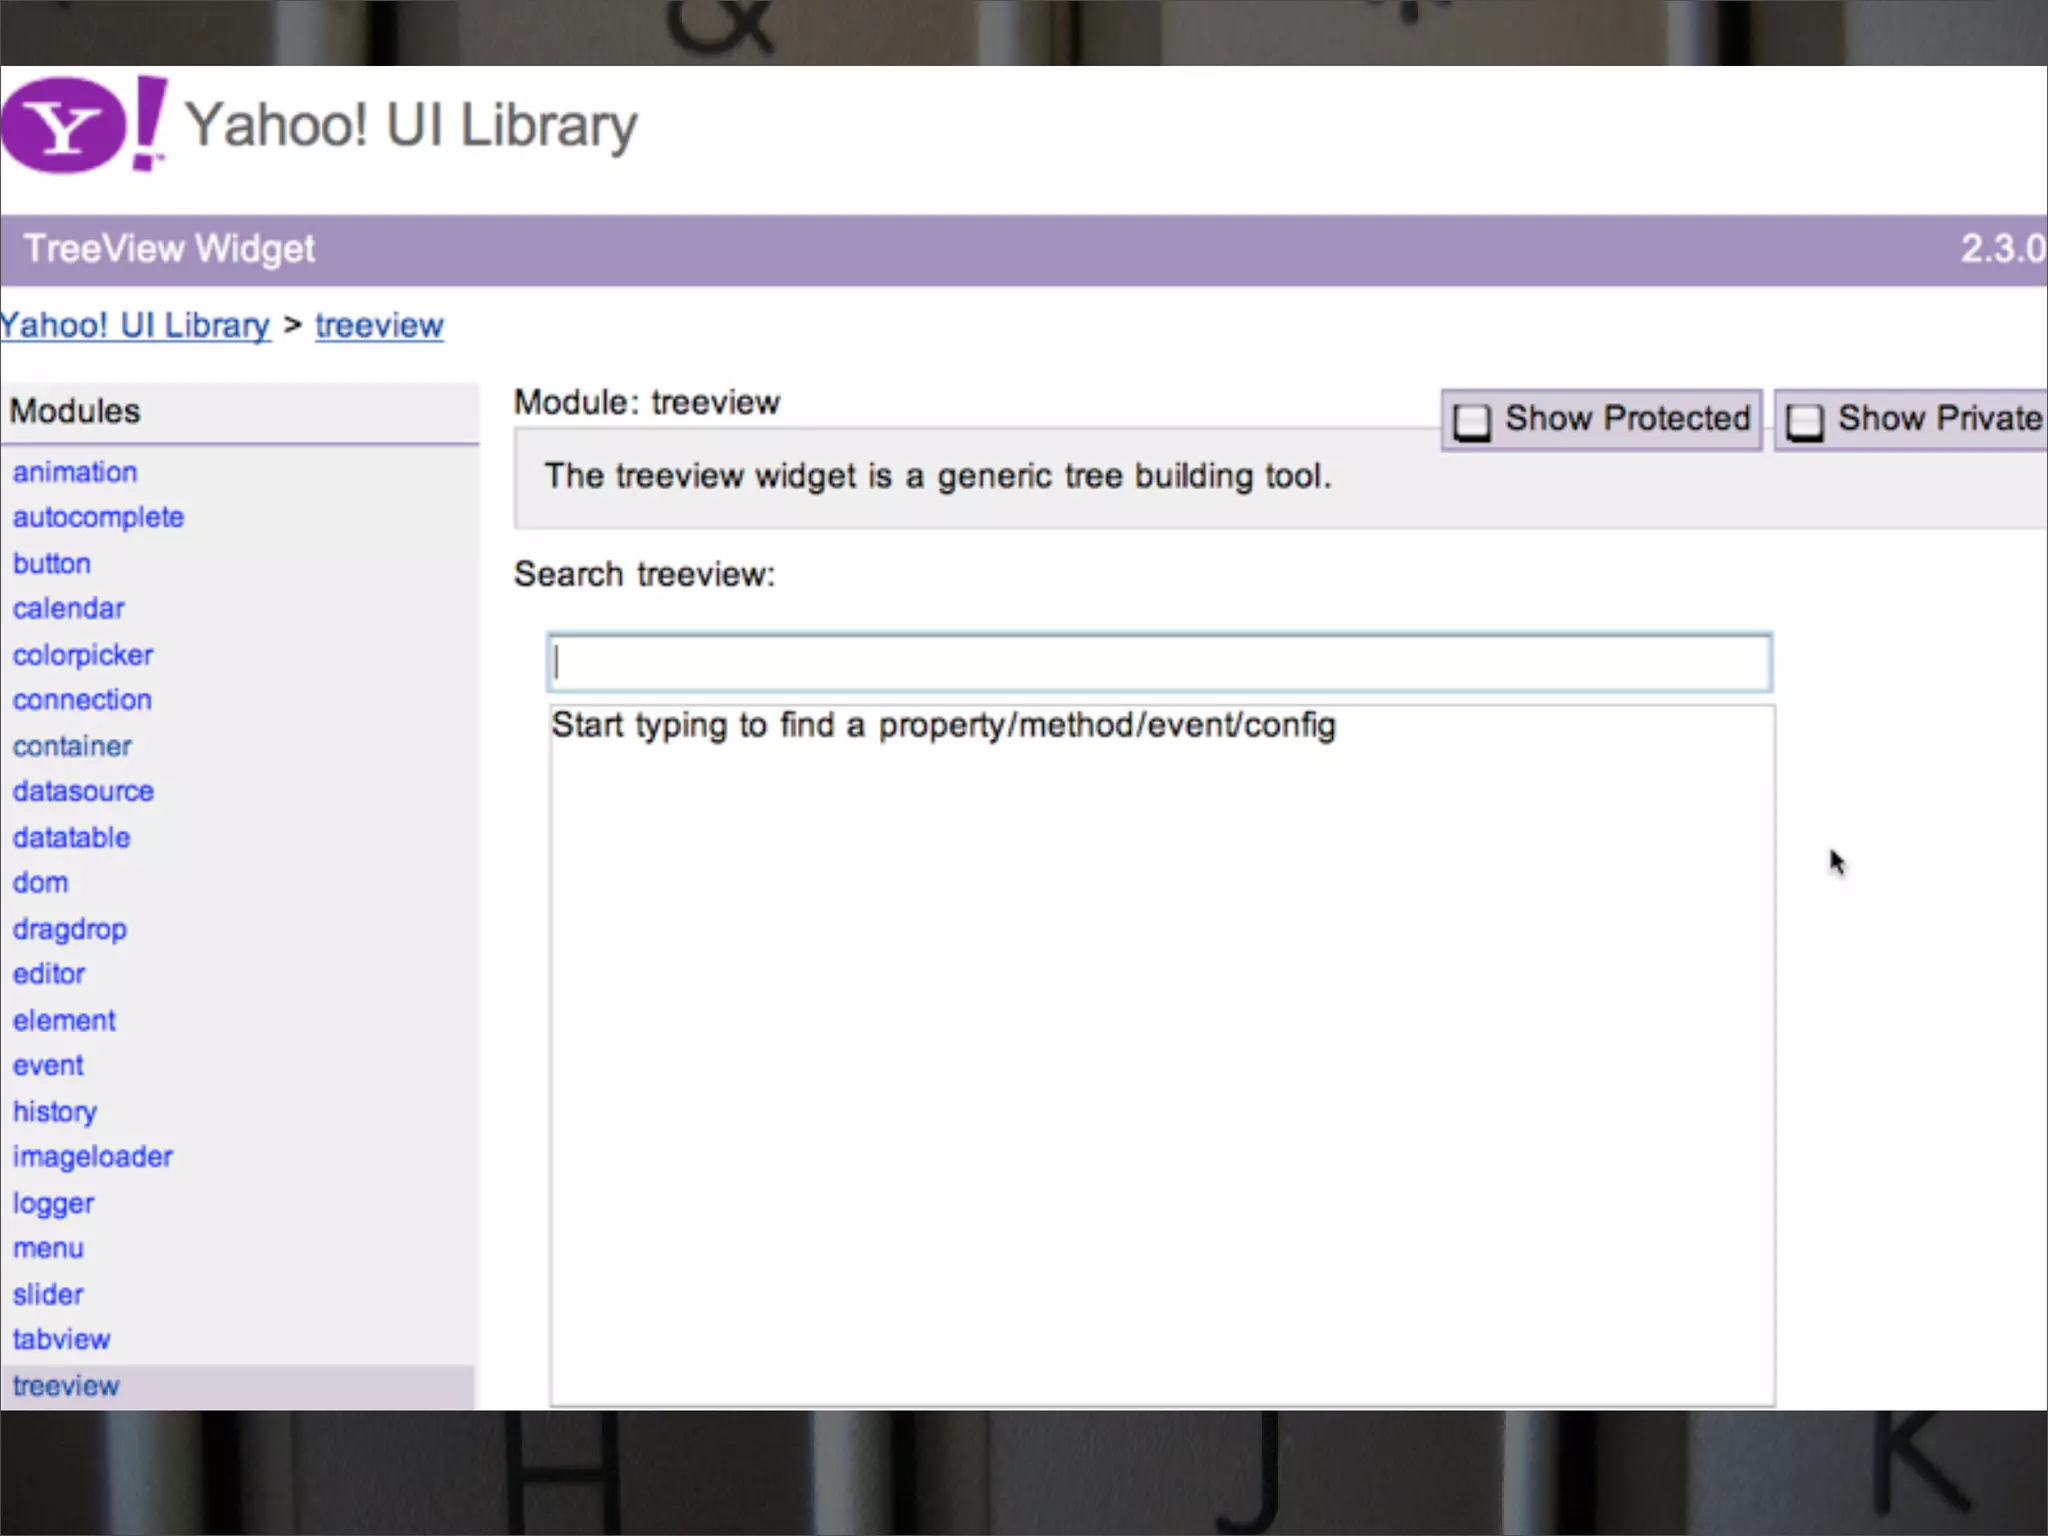The height and width of the screenshot is (1536, 2048).
Task: Select the highlighted treeview module item
Action: click(66, 1386)
